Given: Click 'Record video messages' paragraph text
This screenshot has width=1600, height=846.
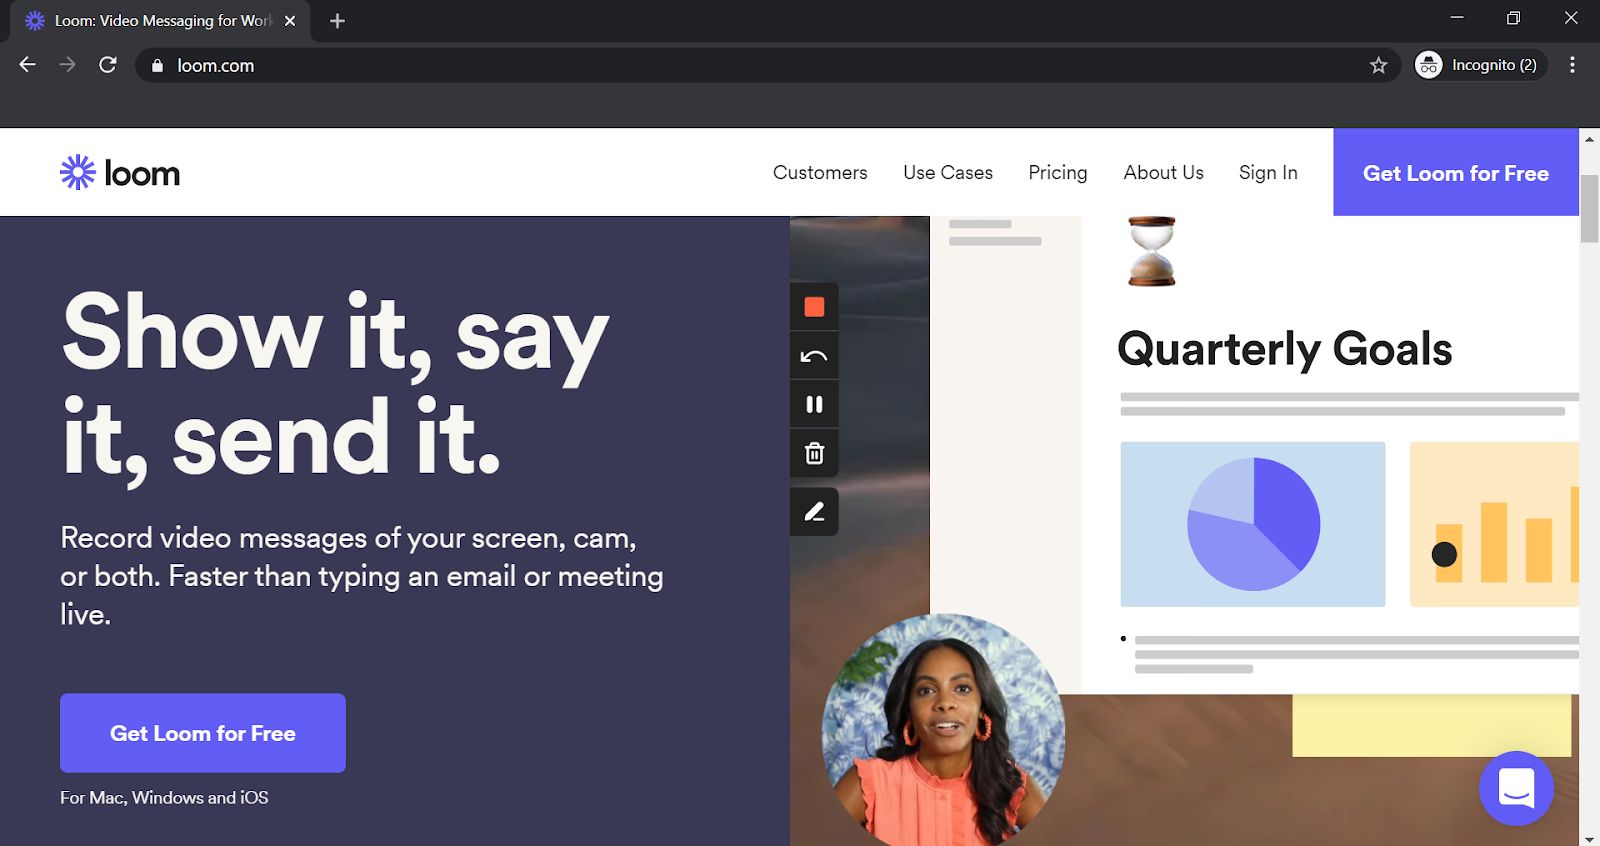Looking at the screenshot, I should (362, 576).
